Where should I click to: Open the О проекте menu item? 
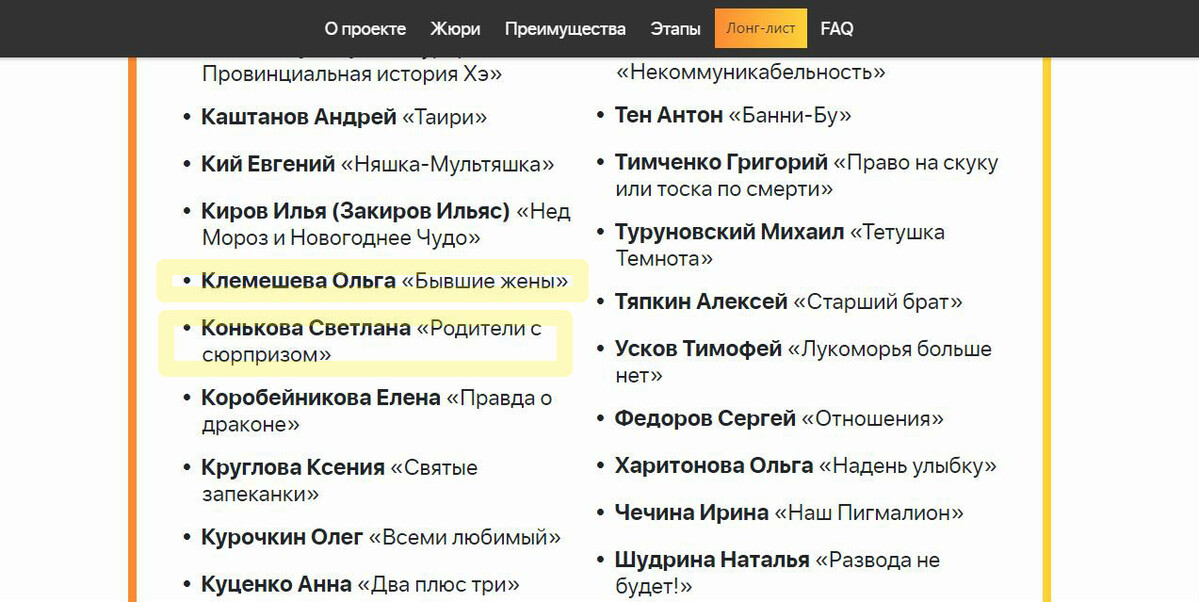(365, 29)
